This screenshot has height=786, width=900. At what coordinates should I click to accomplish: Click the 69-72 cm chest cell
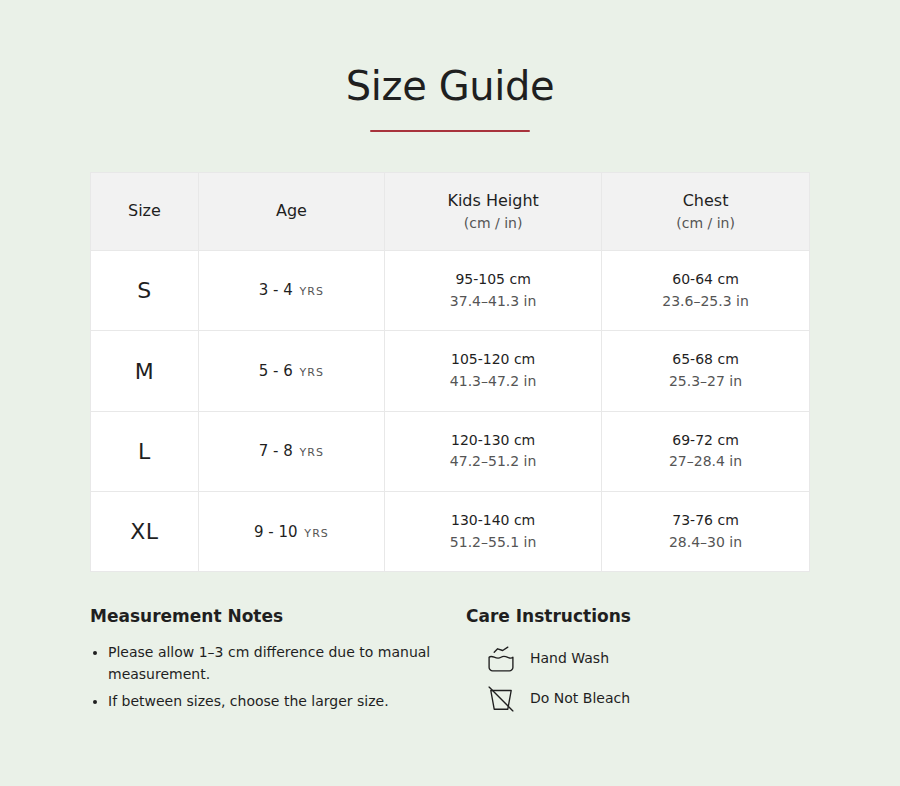[x=705, y=451]
